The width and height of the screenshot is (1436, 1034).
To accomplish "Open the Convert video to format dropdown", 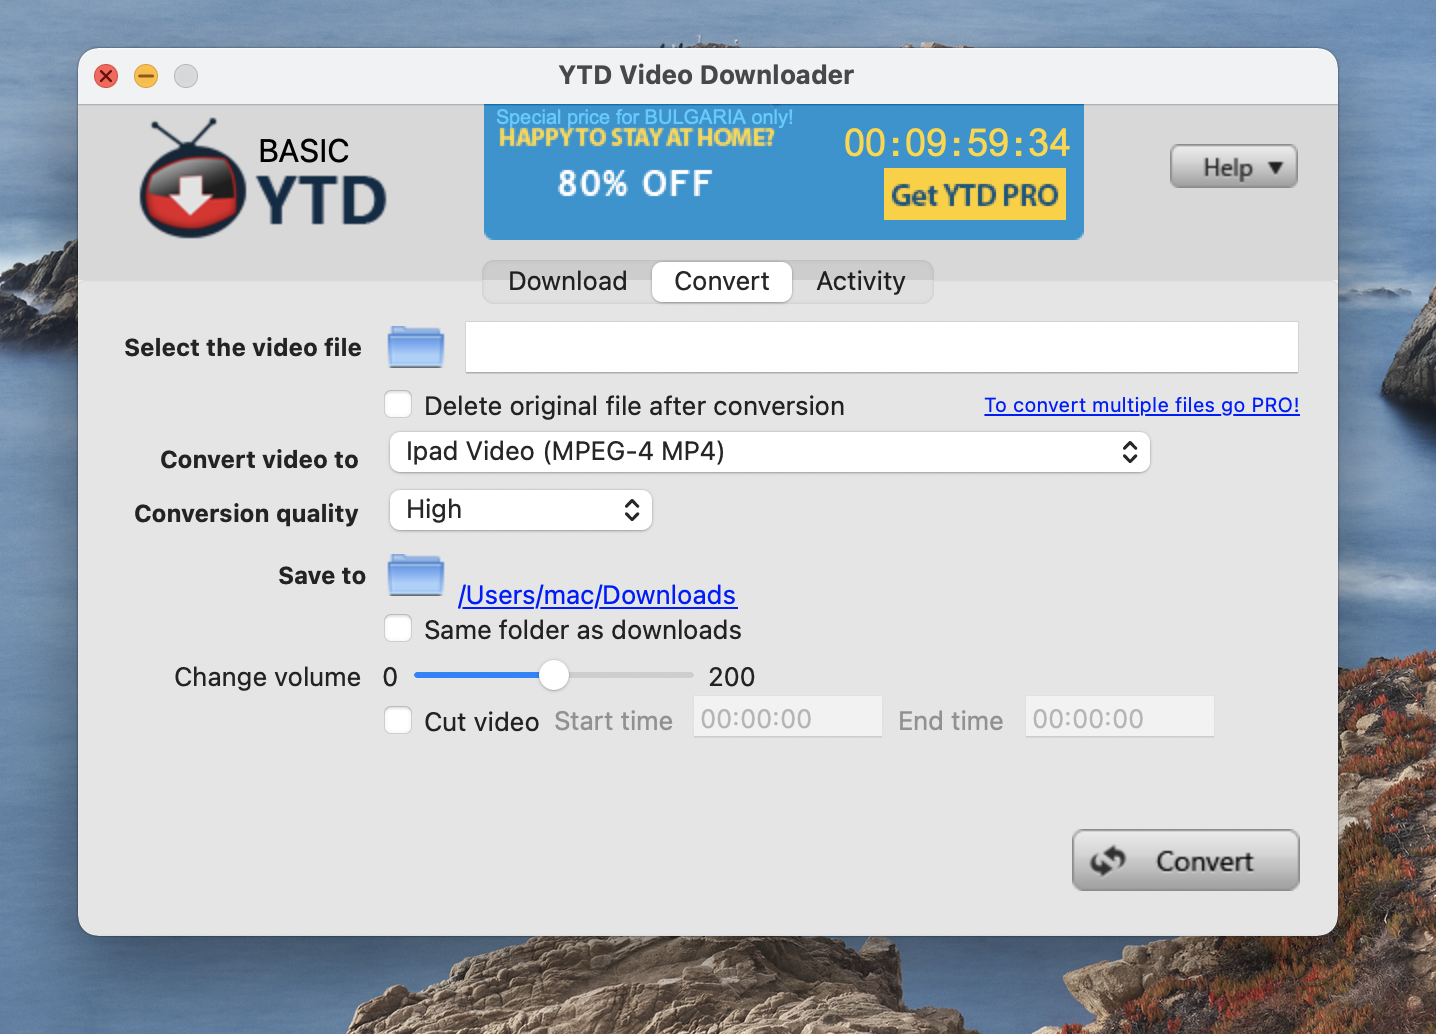I will [x=769, y=452].
